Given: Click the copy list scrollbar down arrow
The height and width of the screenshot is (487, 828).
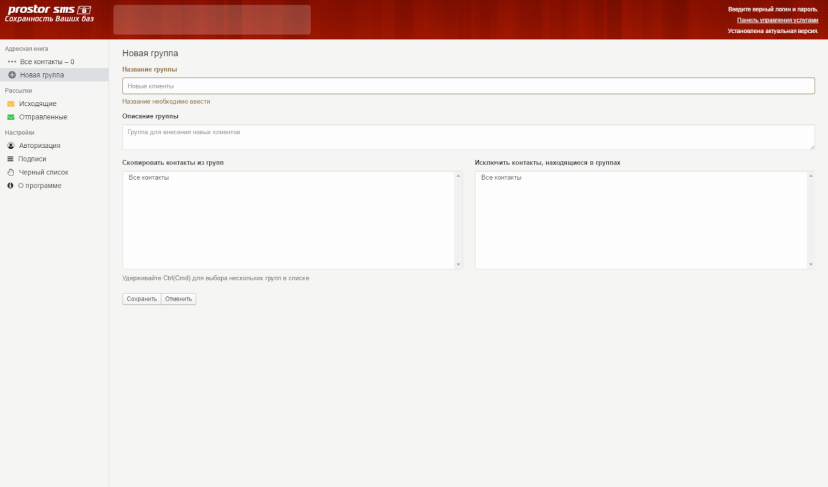Looking at the screenshot, I should tap(458, 264).
